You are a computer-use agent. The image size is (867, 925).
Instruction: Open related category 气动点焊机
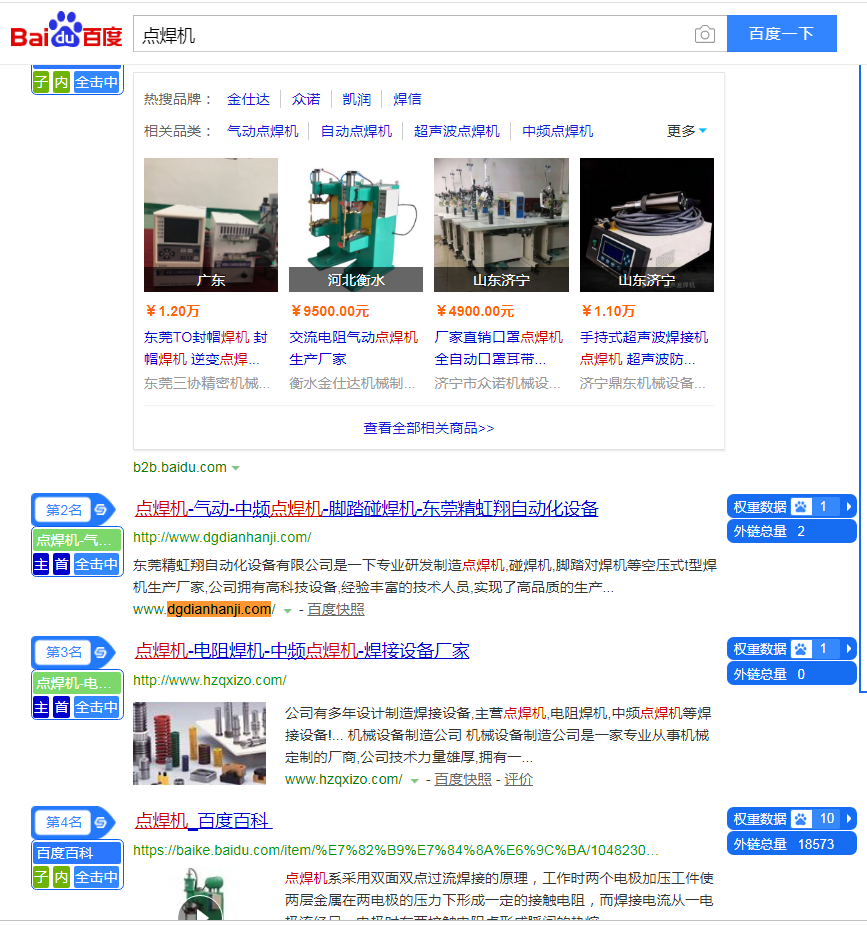[263, 131]
